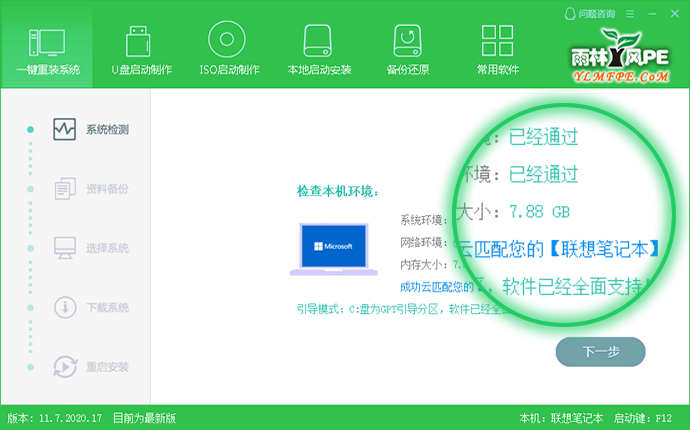
Task: Click the 资料备份 documents icon
Action: (x=65, y=188)
